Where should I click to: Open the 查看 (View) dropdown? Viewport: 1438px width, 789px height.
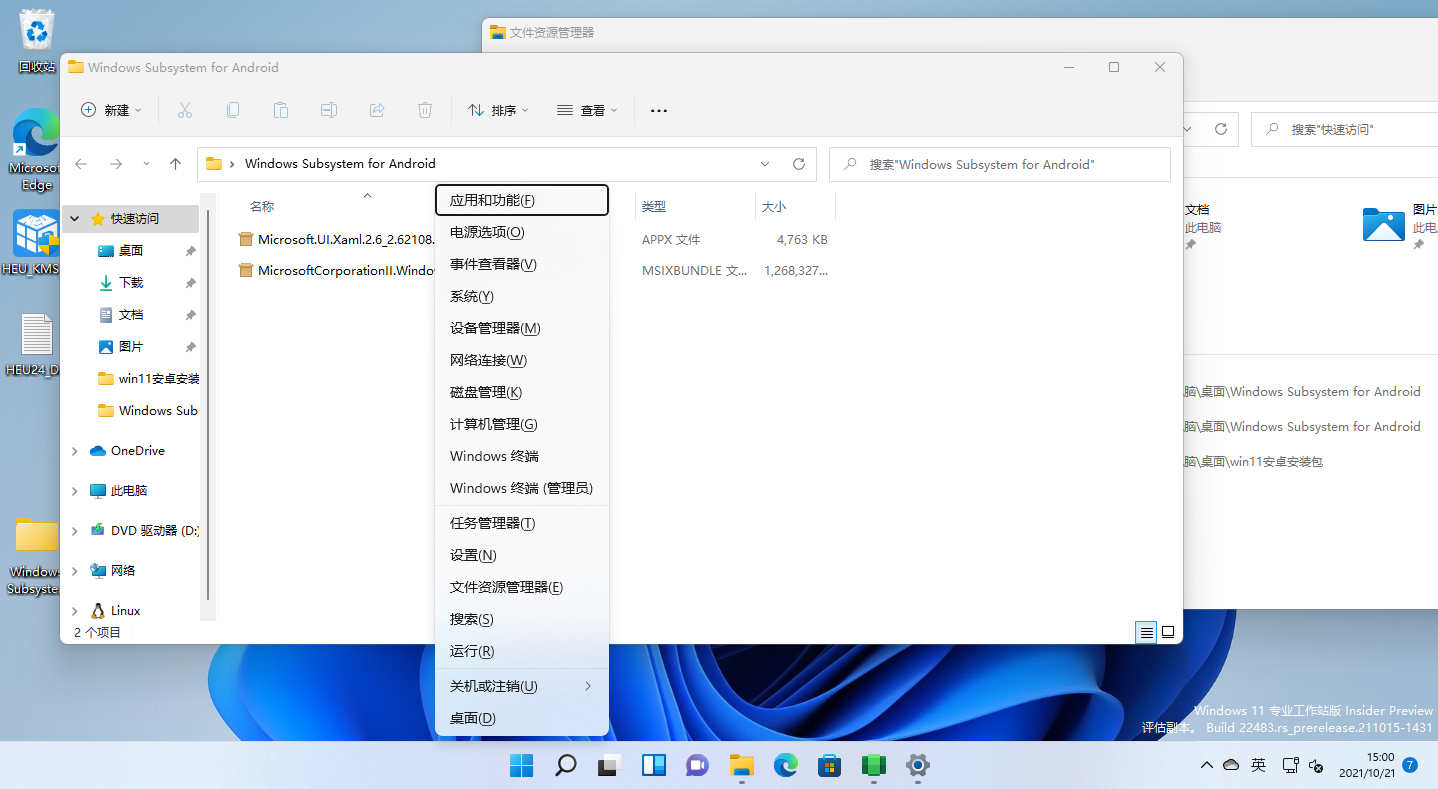pyautogui.click(x=587, y=110)
